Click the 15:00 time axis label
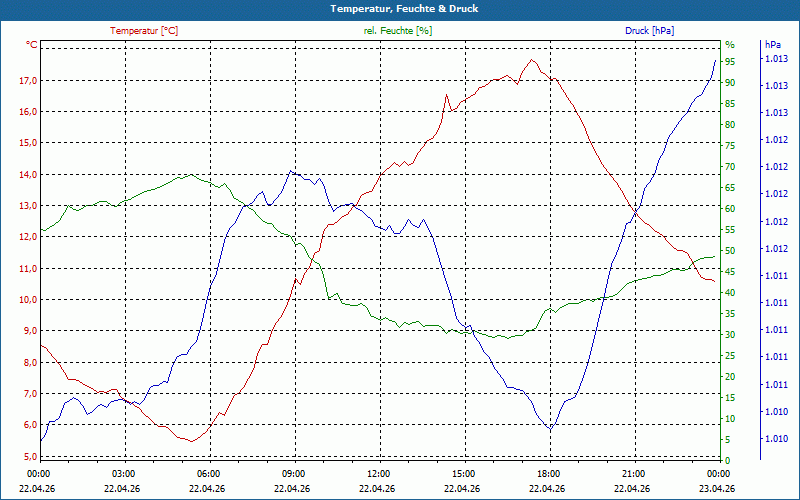 462,474
